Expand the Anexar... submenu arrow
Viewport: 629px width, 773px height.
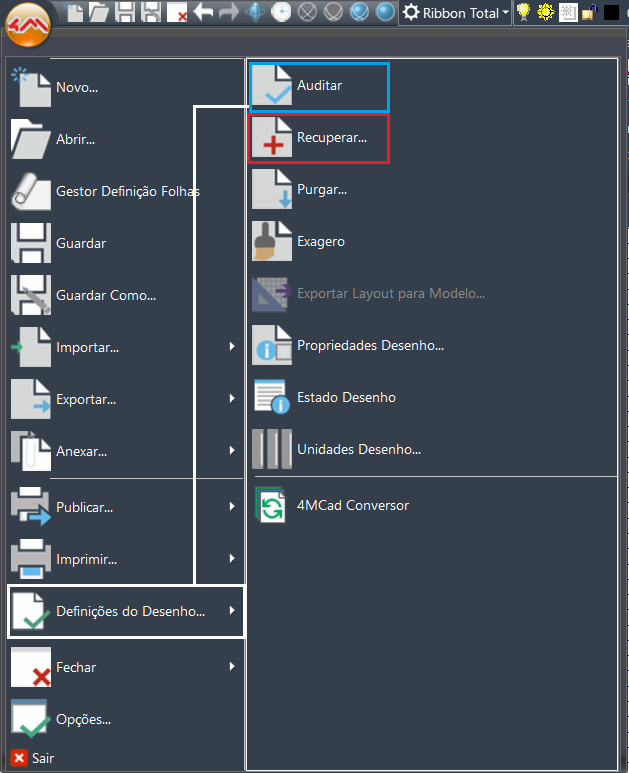pyautogui.click(x=232, y=450)
